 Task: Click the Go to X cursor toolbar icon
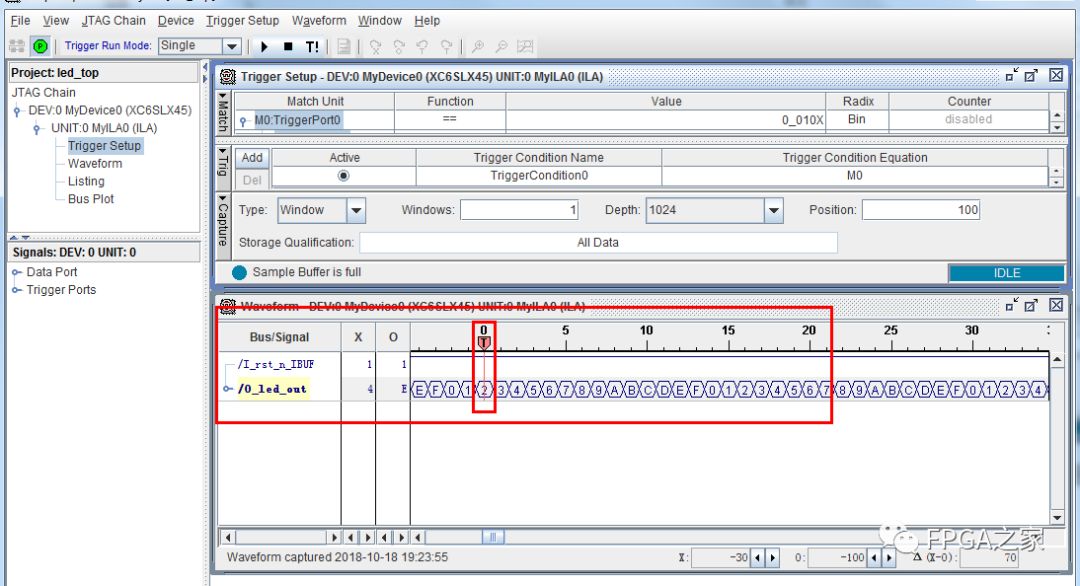click(x=375, y=47)
